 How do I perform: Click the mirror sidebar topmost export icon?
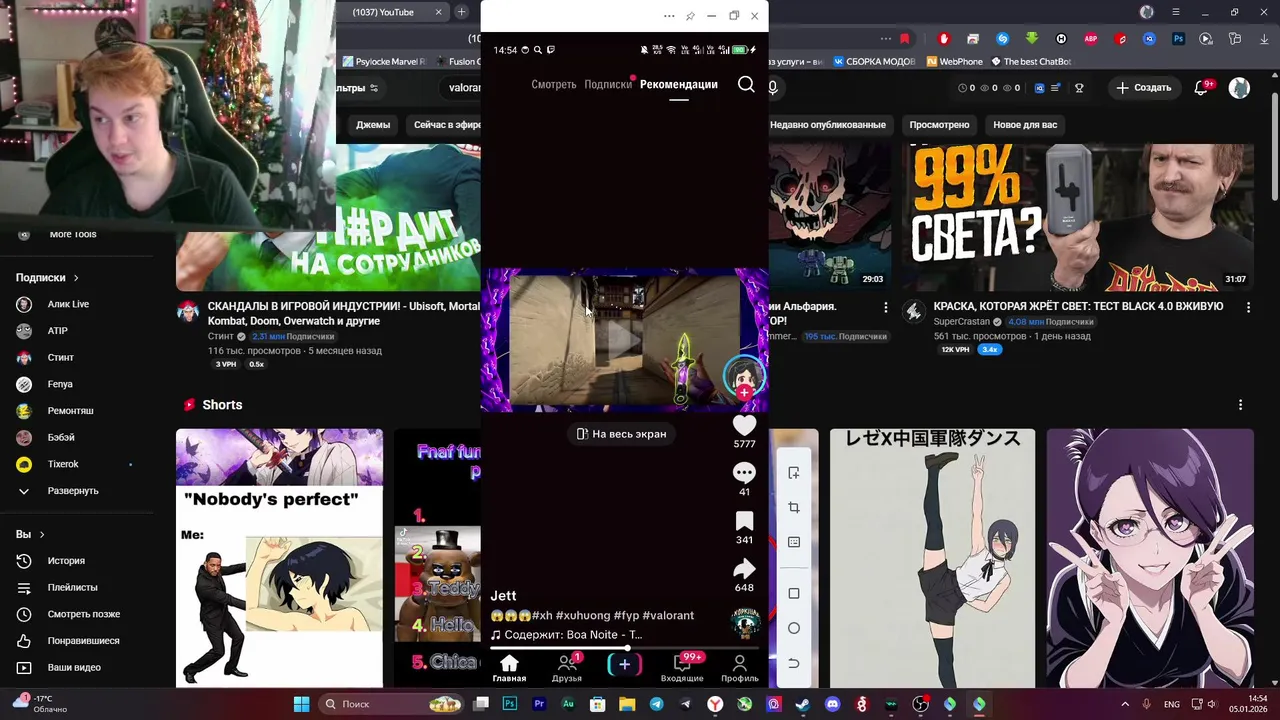(794, 473)
